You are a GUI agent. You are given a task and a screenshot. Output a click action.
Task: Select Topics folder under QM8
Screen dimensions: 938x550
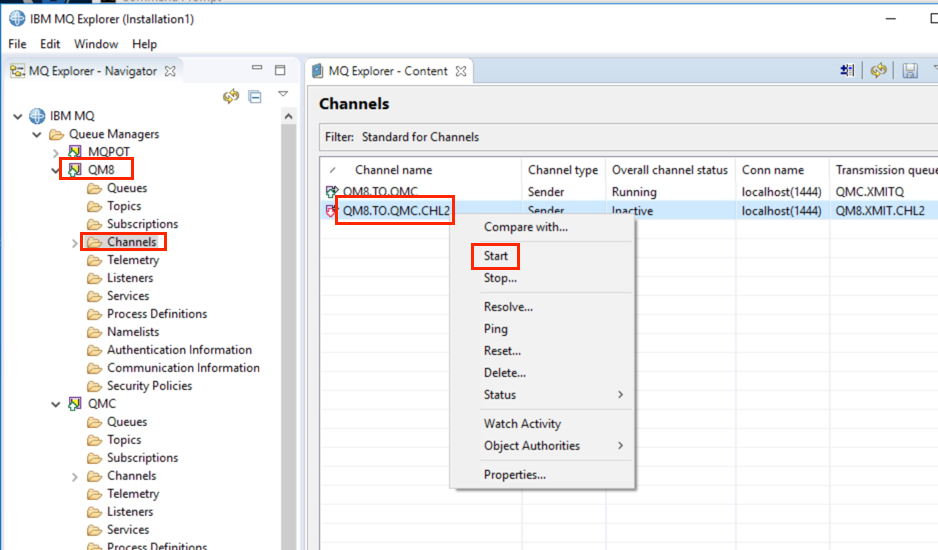[124, 206]
